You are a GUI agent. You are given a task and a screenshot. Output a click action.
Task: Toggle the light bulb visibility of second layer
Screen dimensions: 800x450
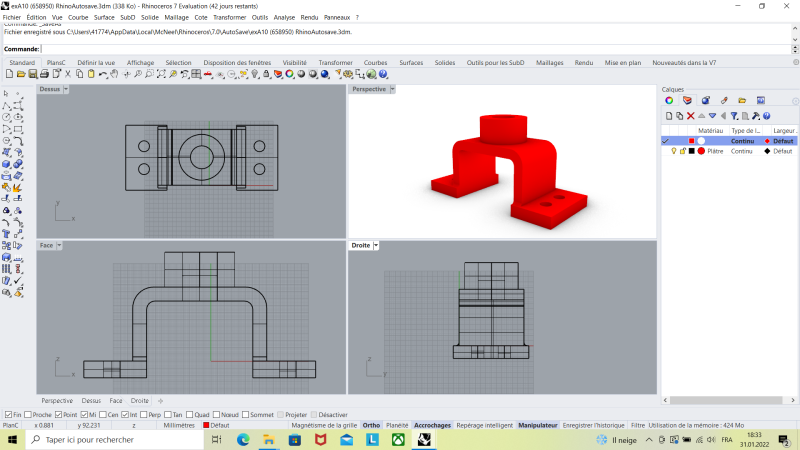[674, 151]
